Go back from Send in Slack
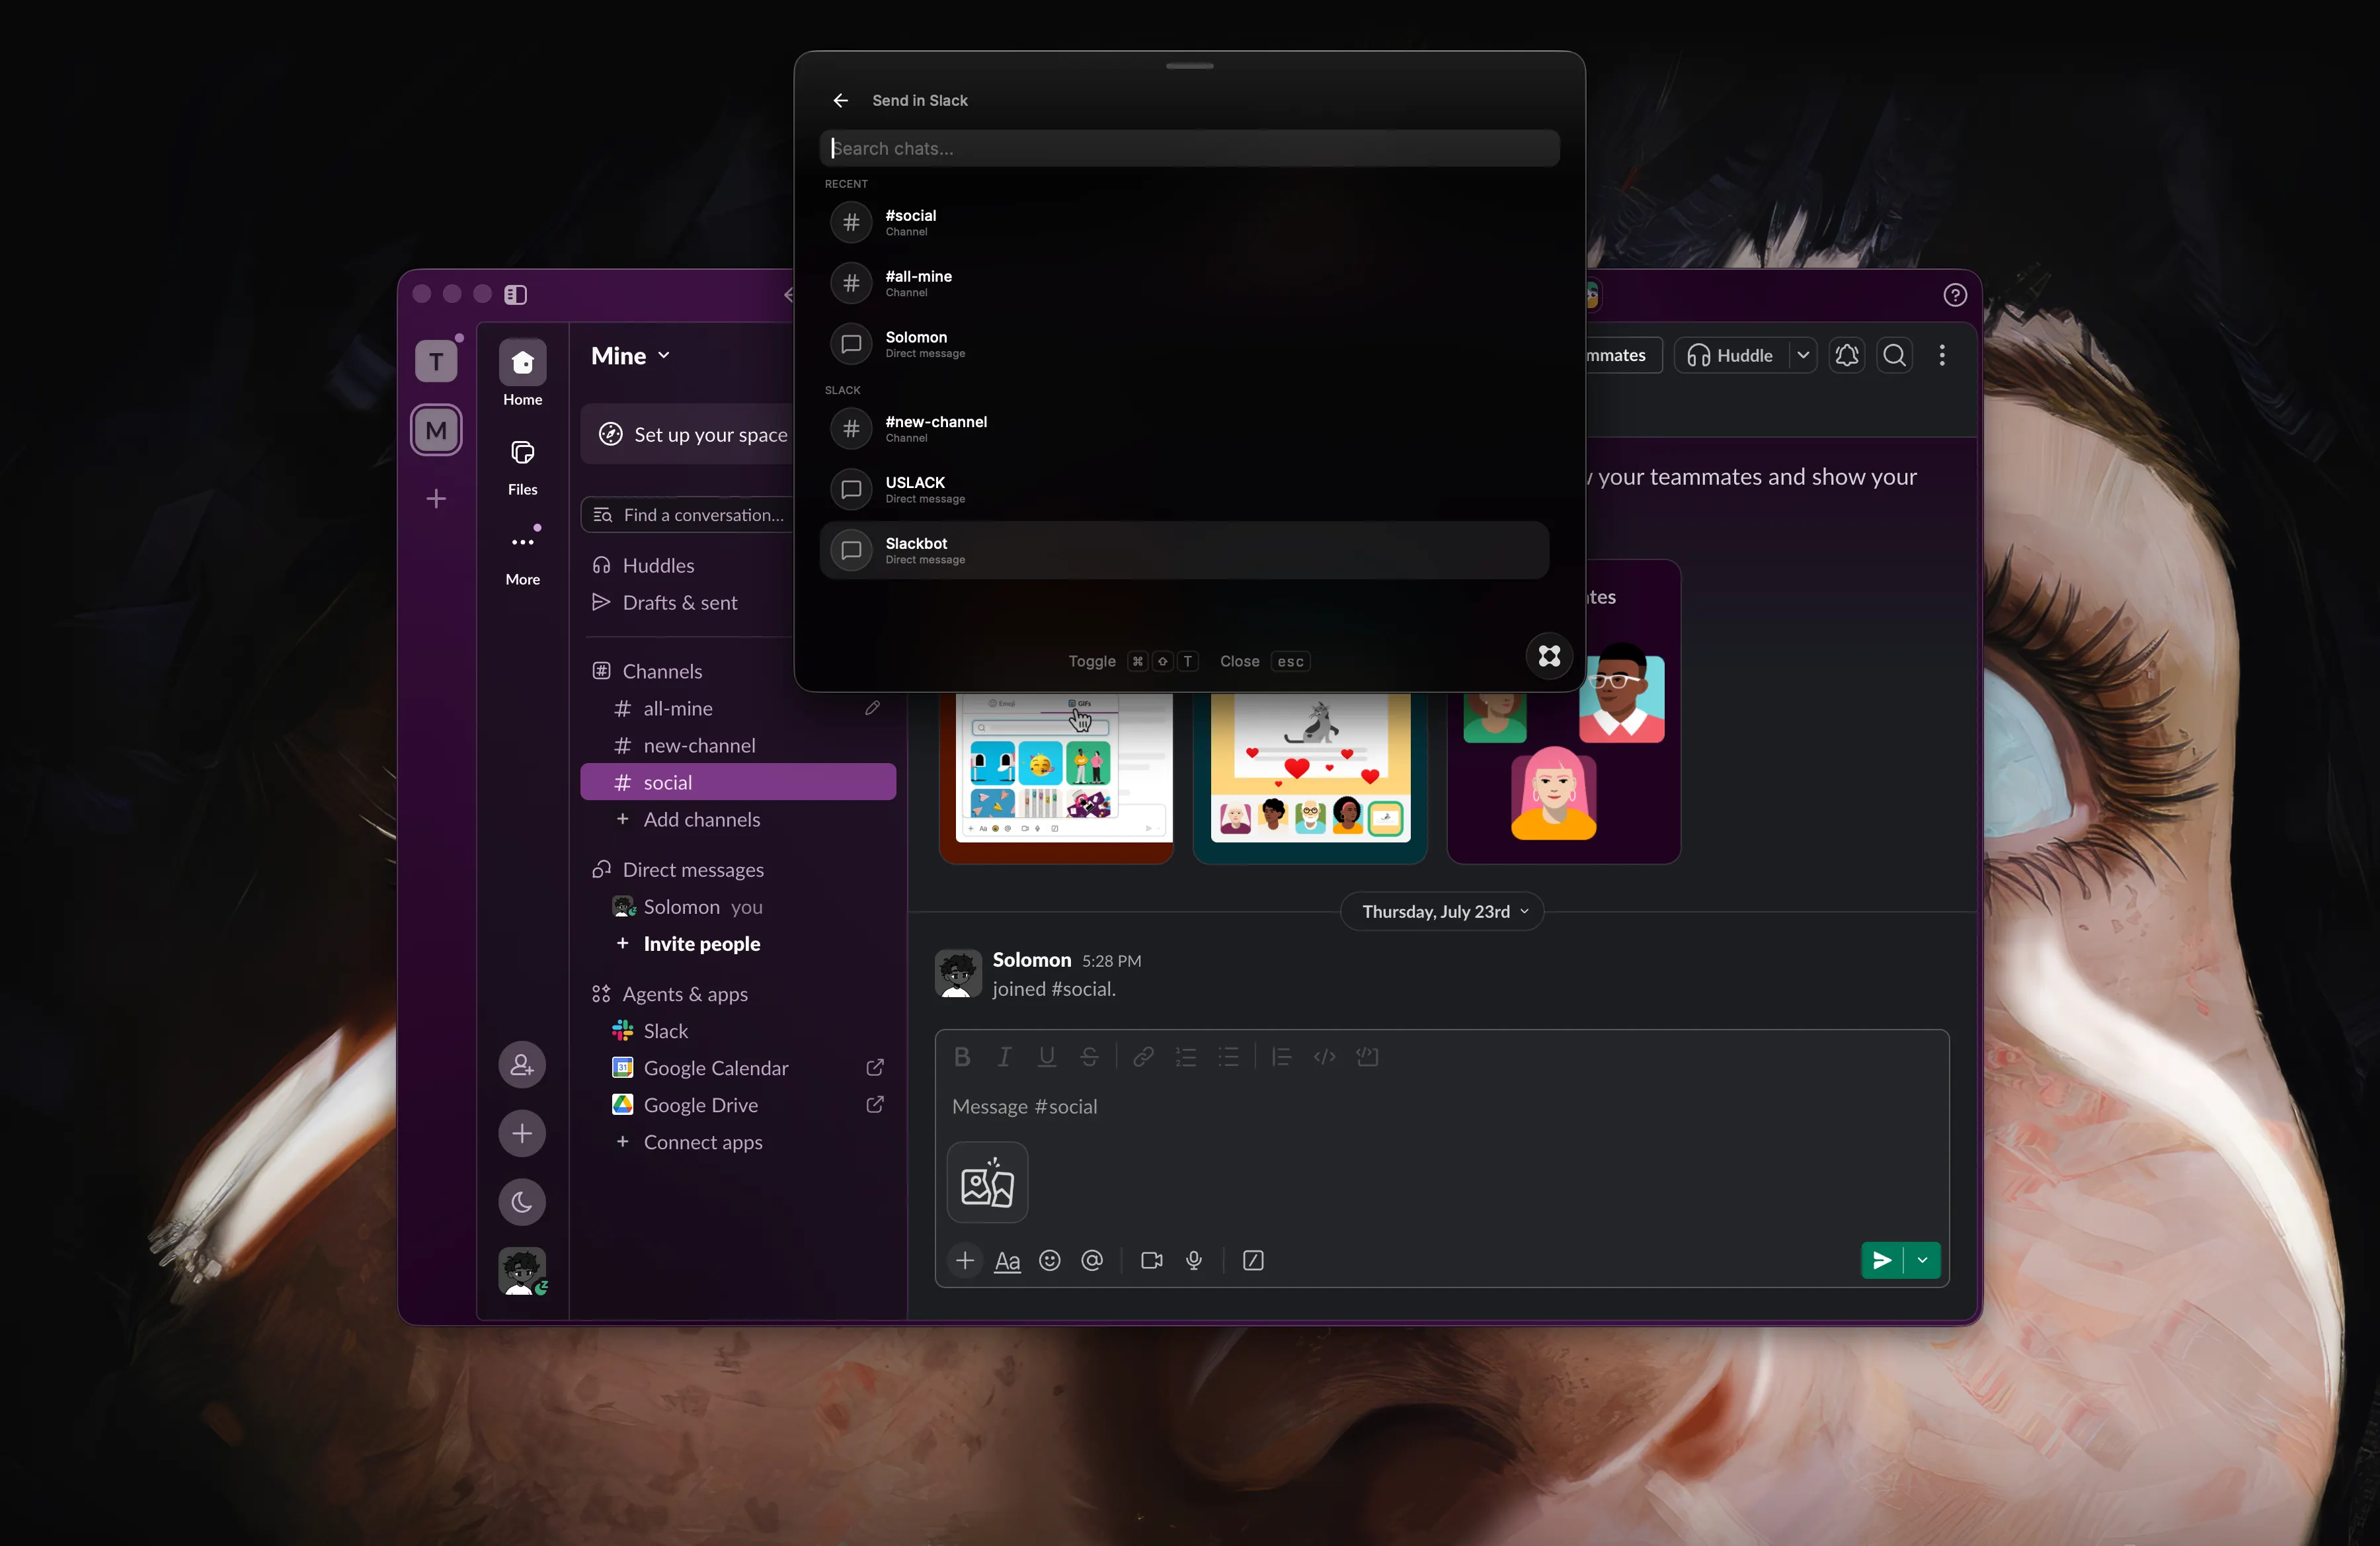 (840, 101)
